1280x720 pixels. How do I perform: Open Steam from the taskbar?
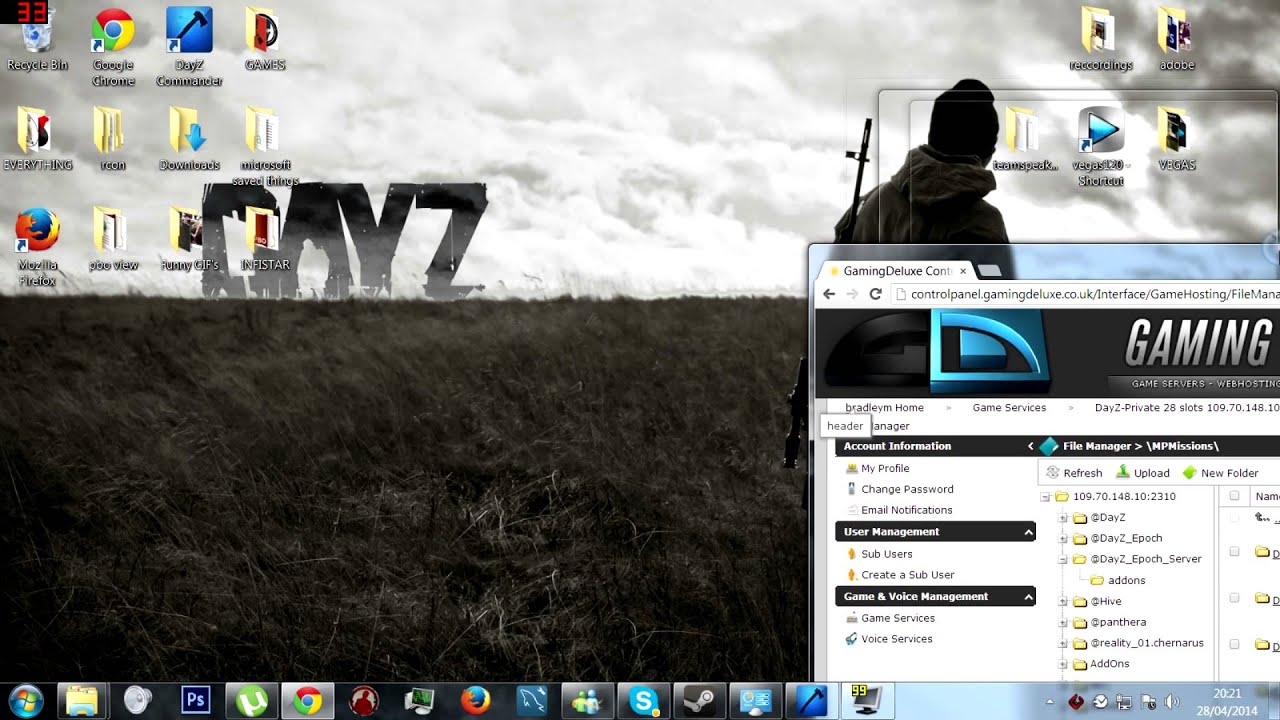pos(699,701)
